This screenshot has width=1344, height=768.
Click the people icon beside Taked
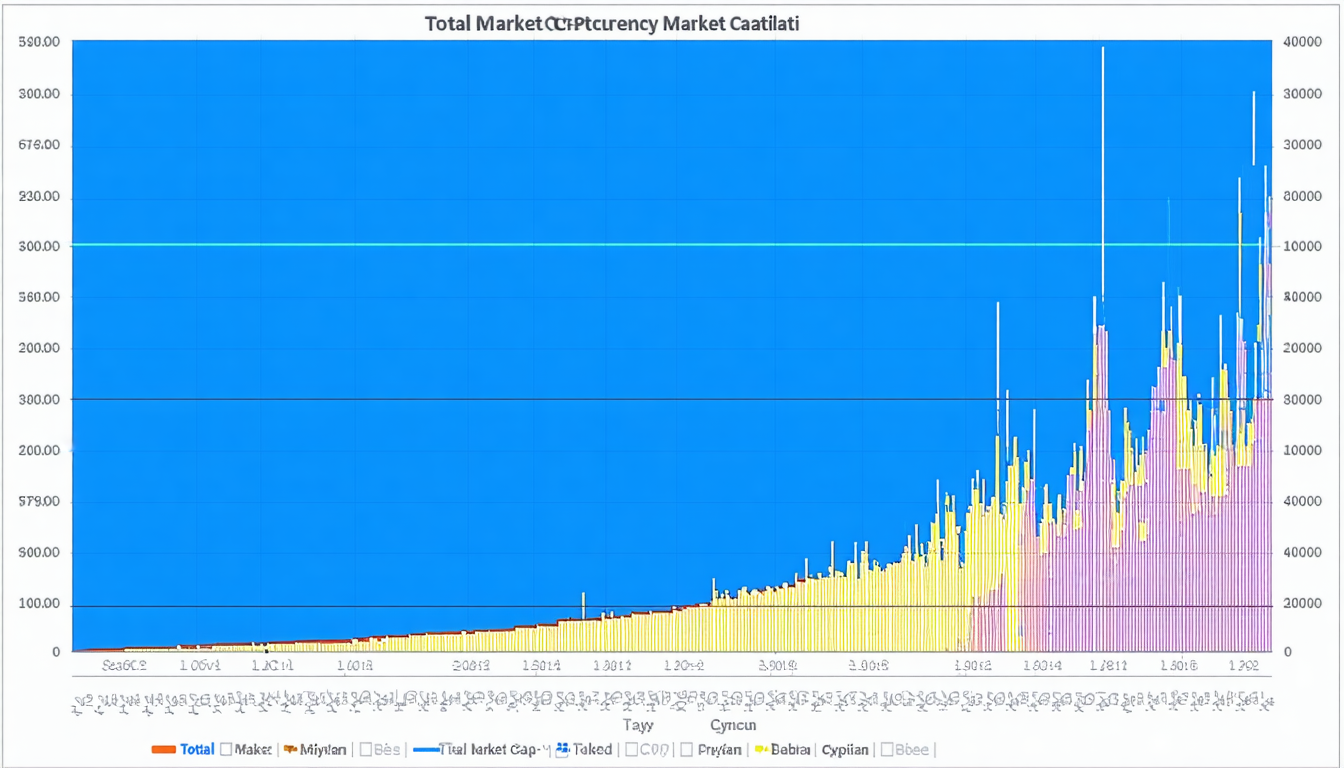tap(562, 749)
